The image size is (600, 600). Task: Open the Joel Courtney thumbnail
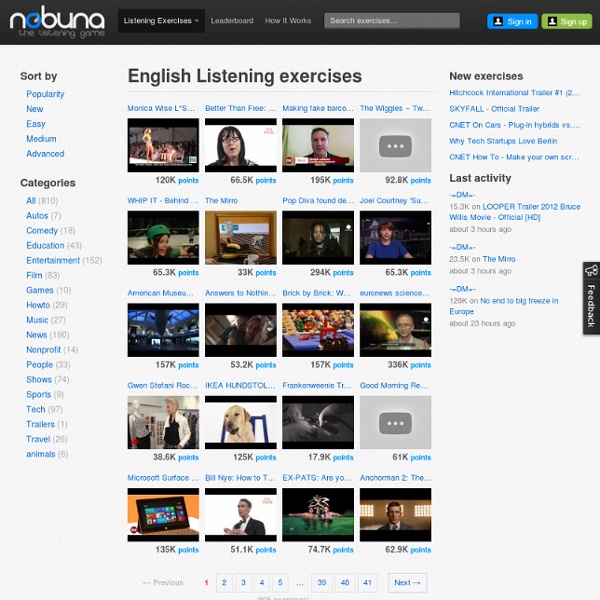point(395,238)
